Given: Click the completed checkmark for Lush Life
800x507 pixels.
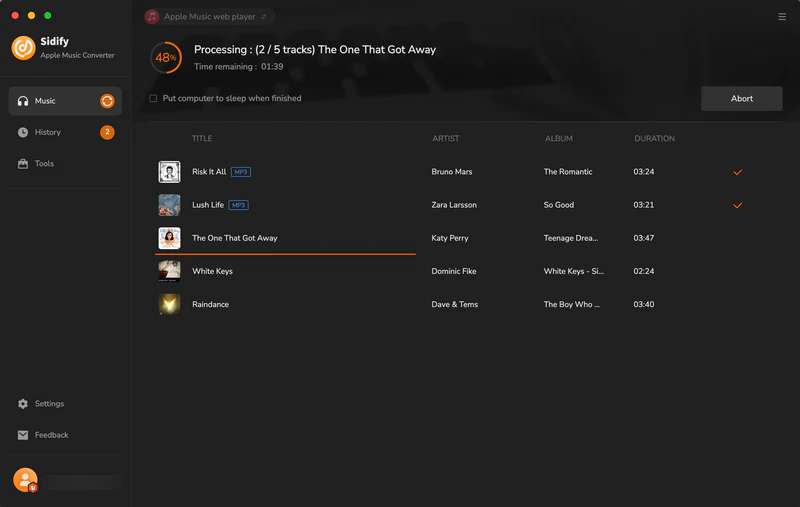Looking at the screenshot, I should pyautogui.click(x=738, y=206).
